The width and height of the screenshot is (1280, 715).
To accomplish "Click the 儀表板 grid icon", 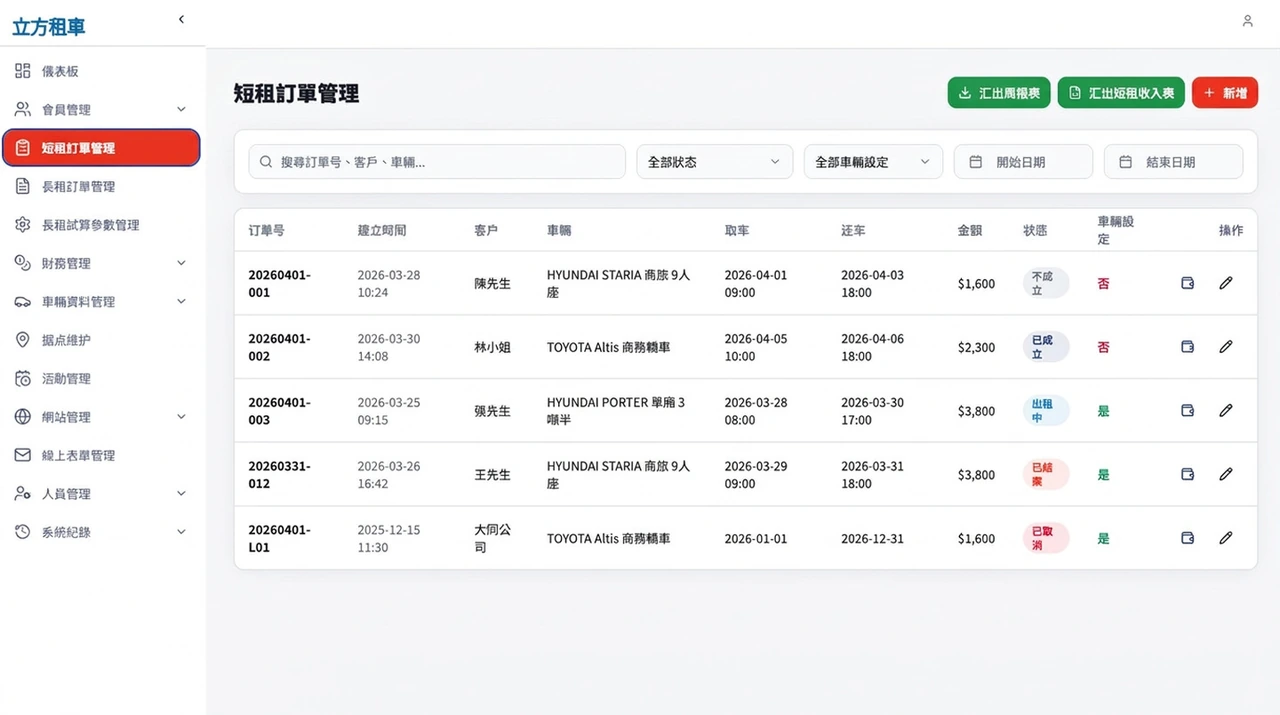I will pyautogui.click(x=22, y=71).
